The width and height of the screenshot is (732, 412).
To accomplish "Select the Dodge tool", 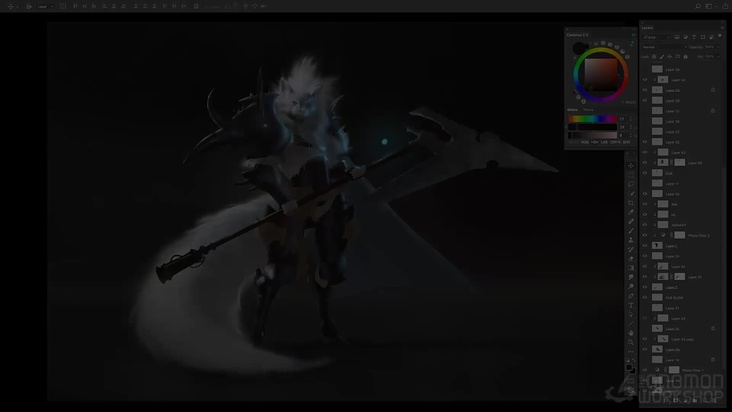I will (x=631, y=287).
